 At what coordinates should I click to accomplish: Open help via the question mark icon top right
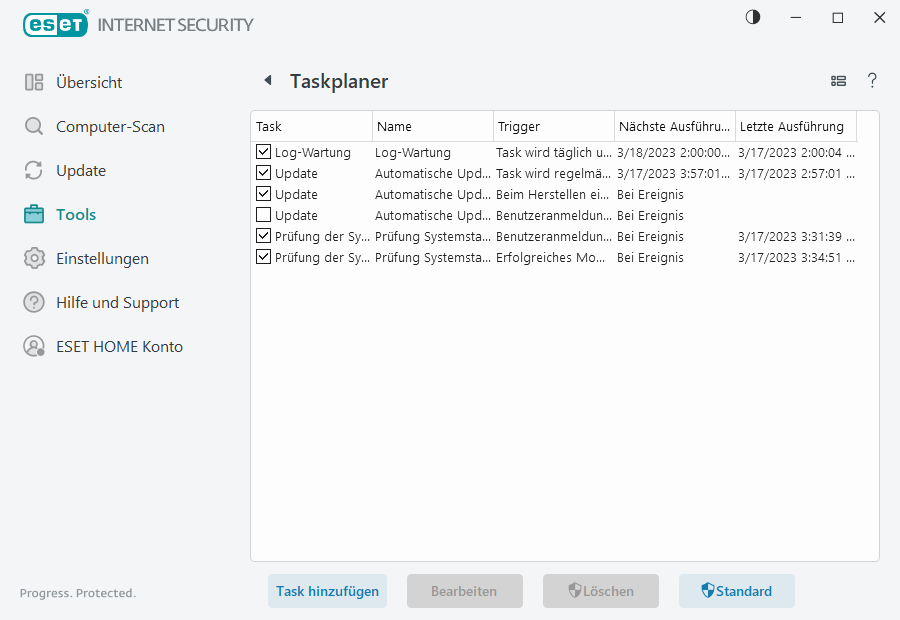pyautogui.click(x=872, y=81)
